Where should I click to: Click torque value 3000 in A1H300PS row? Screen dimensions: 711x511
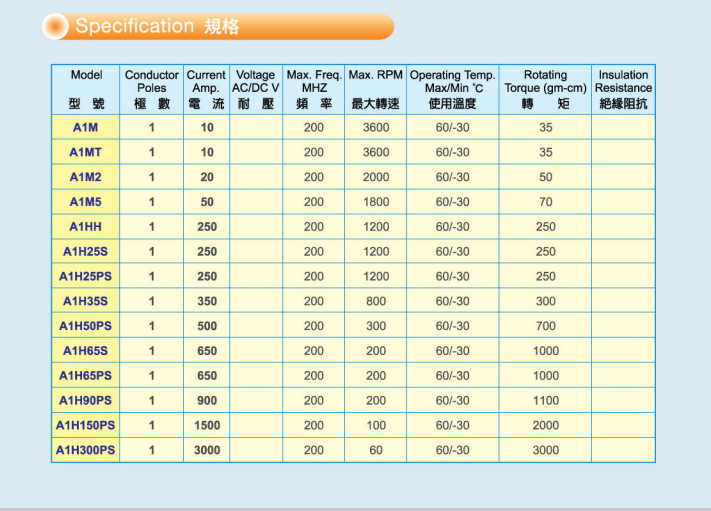546,450
